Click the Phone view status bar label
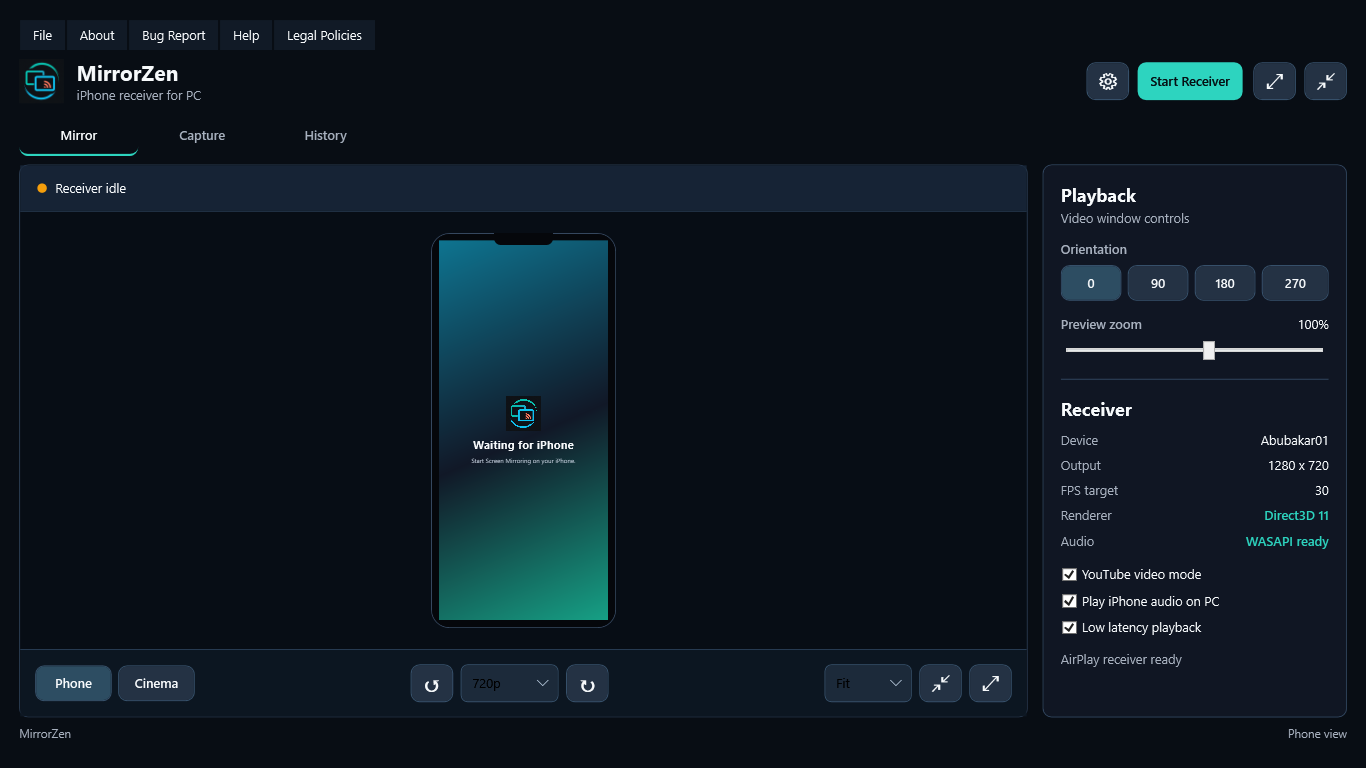The image size is (1366, 768). tap(1317, 734)
